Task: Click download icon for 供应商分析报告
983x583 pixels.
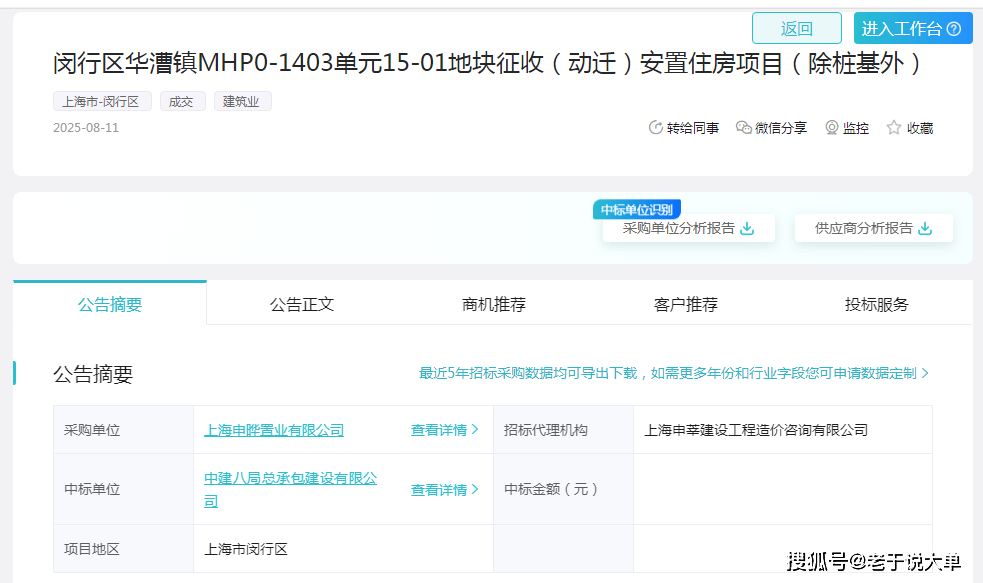Action: (925, 229)
